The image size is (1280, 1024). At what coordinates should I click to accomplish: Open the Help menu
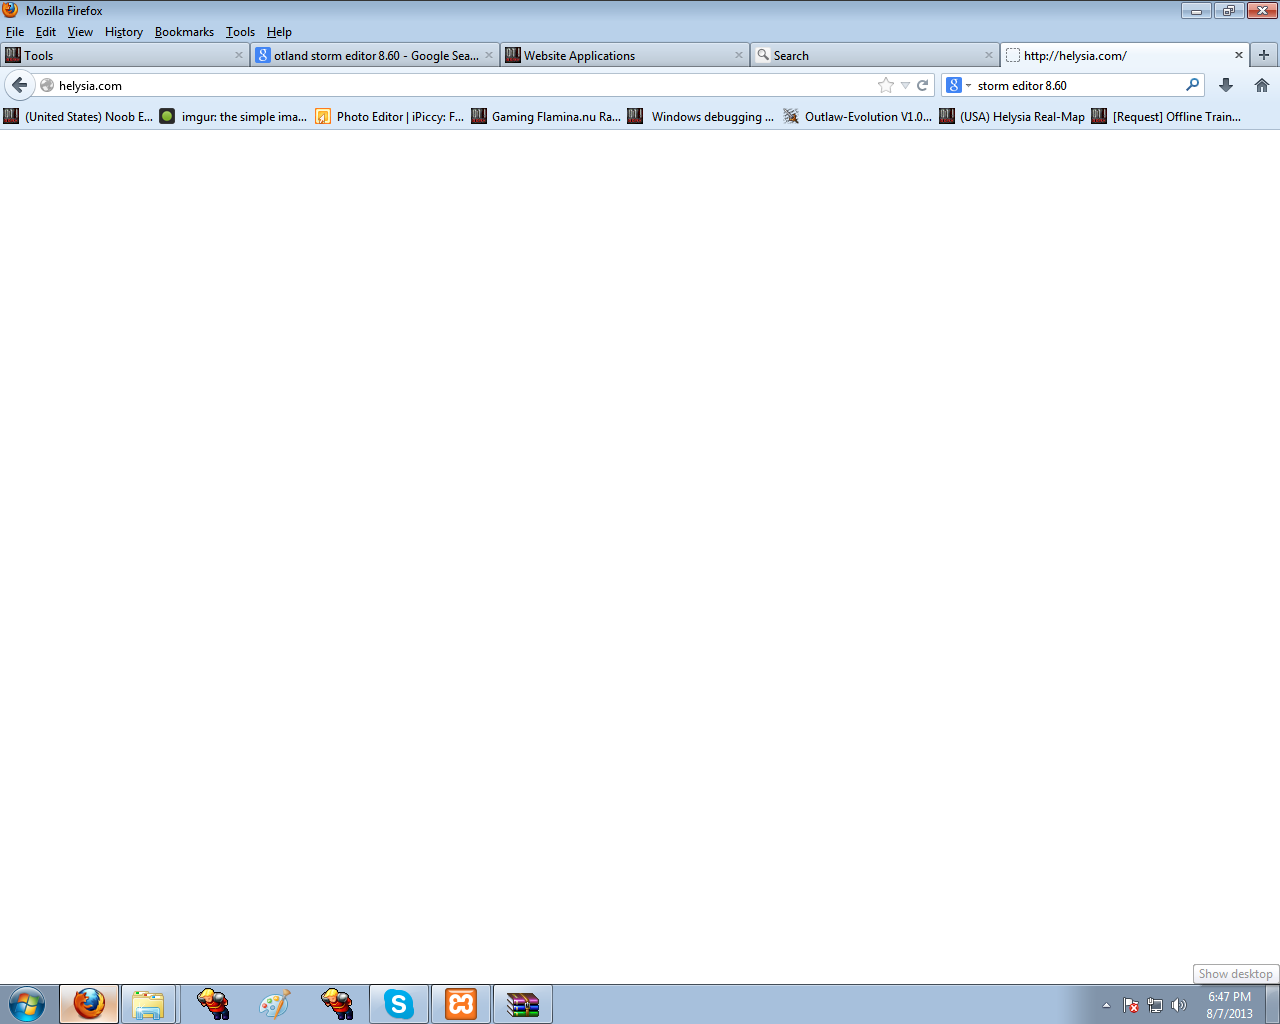(x=279, y=32)
